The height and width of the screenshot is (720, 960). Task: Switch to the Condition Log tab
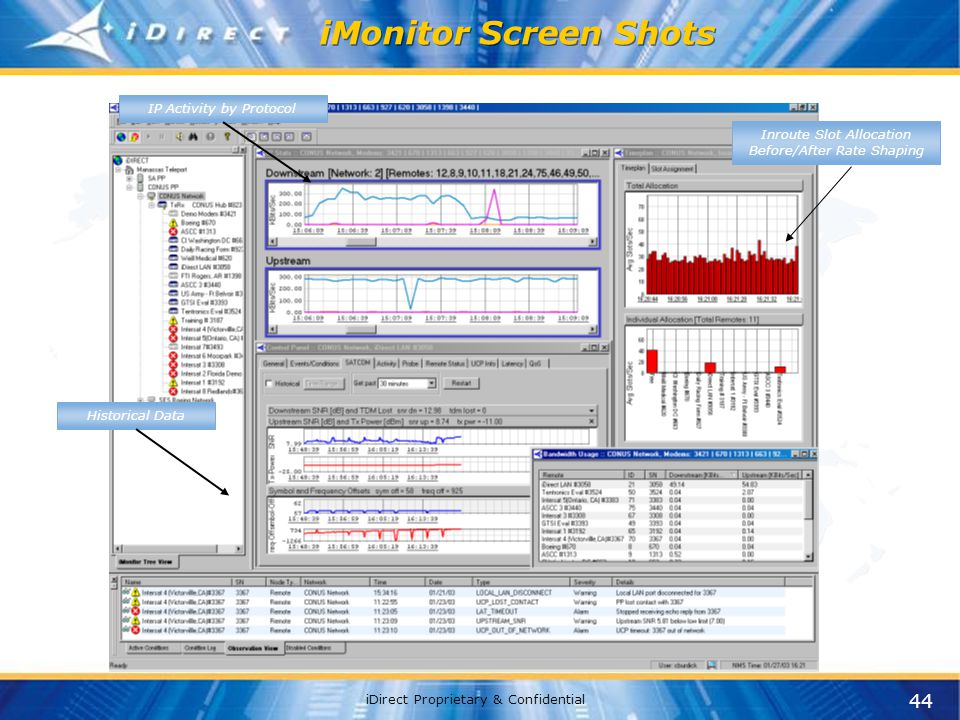click(x=201, y=648)
